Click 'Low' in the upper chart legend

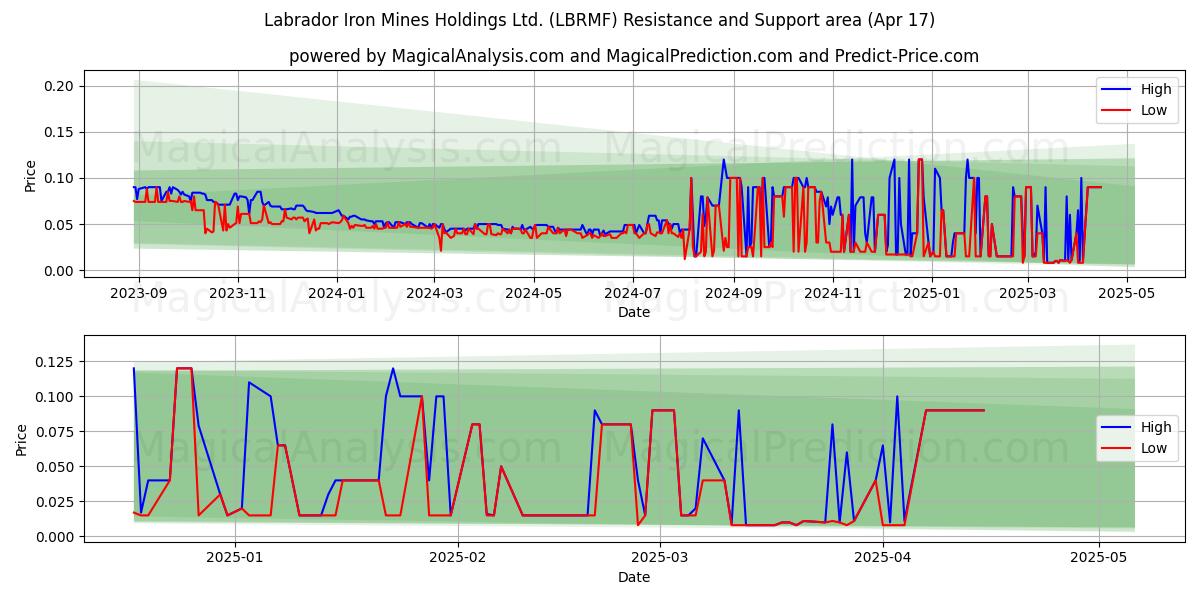(1154, 111)
